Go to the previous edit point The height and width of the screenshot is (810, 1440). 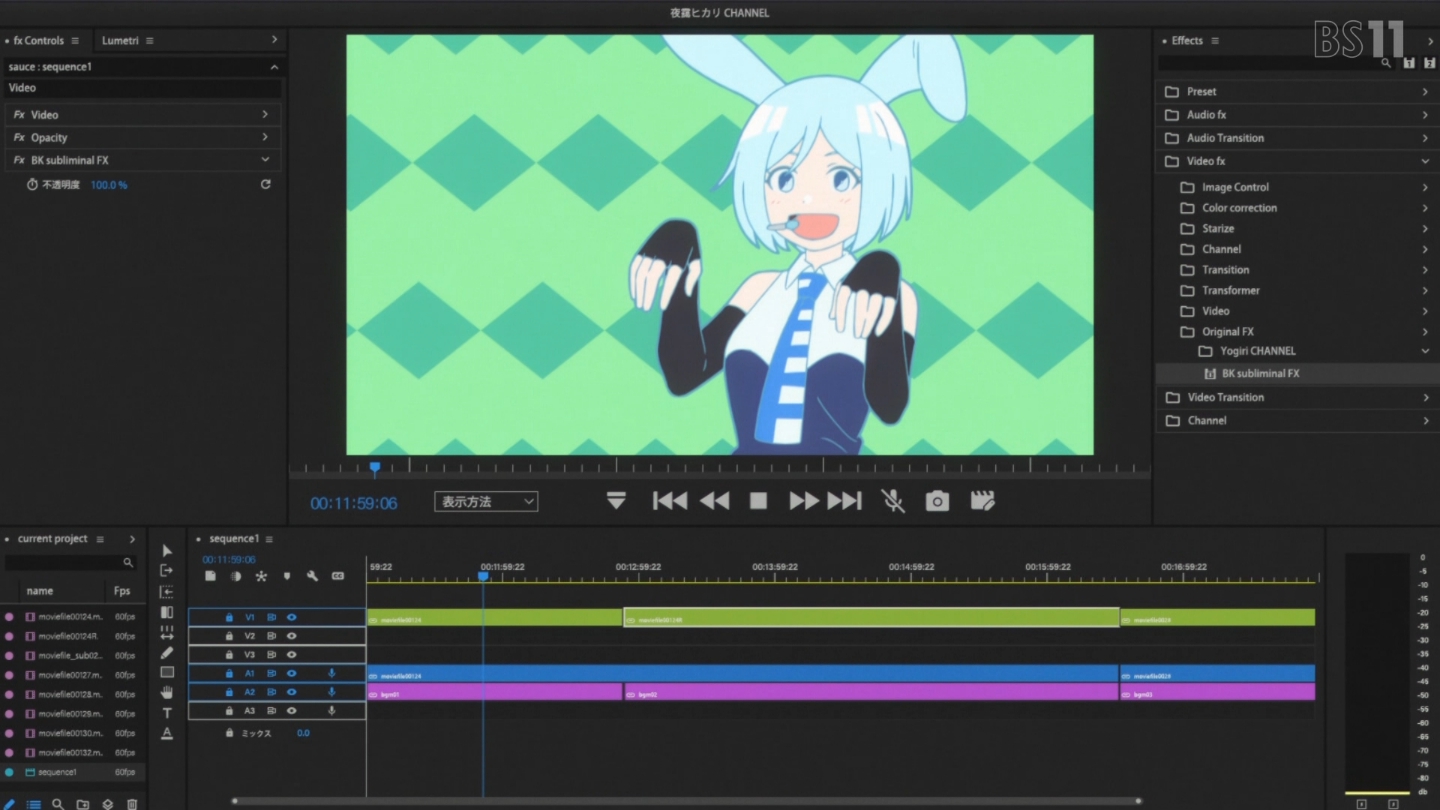coord(670,501)
